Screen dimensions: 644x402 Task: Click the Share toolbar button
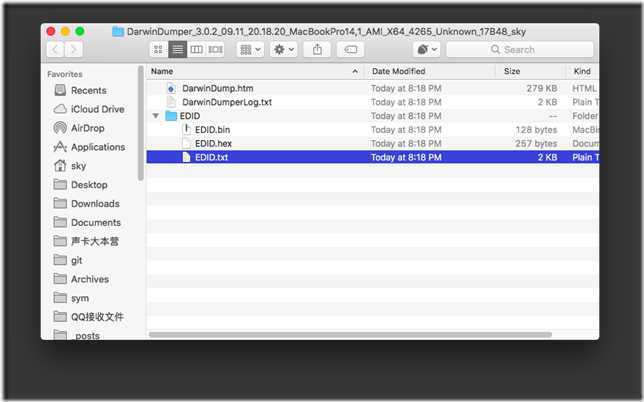[317, 50]
